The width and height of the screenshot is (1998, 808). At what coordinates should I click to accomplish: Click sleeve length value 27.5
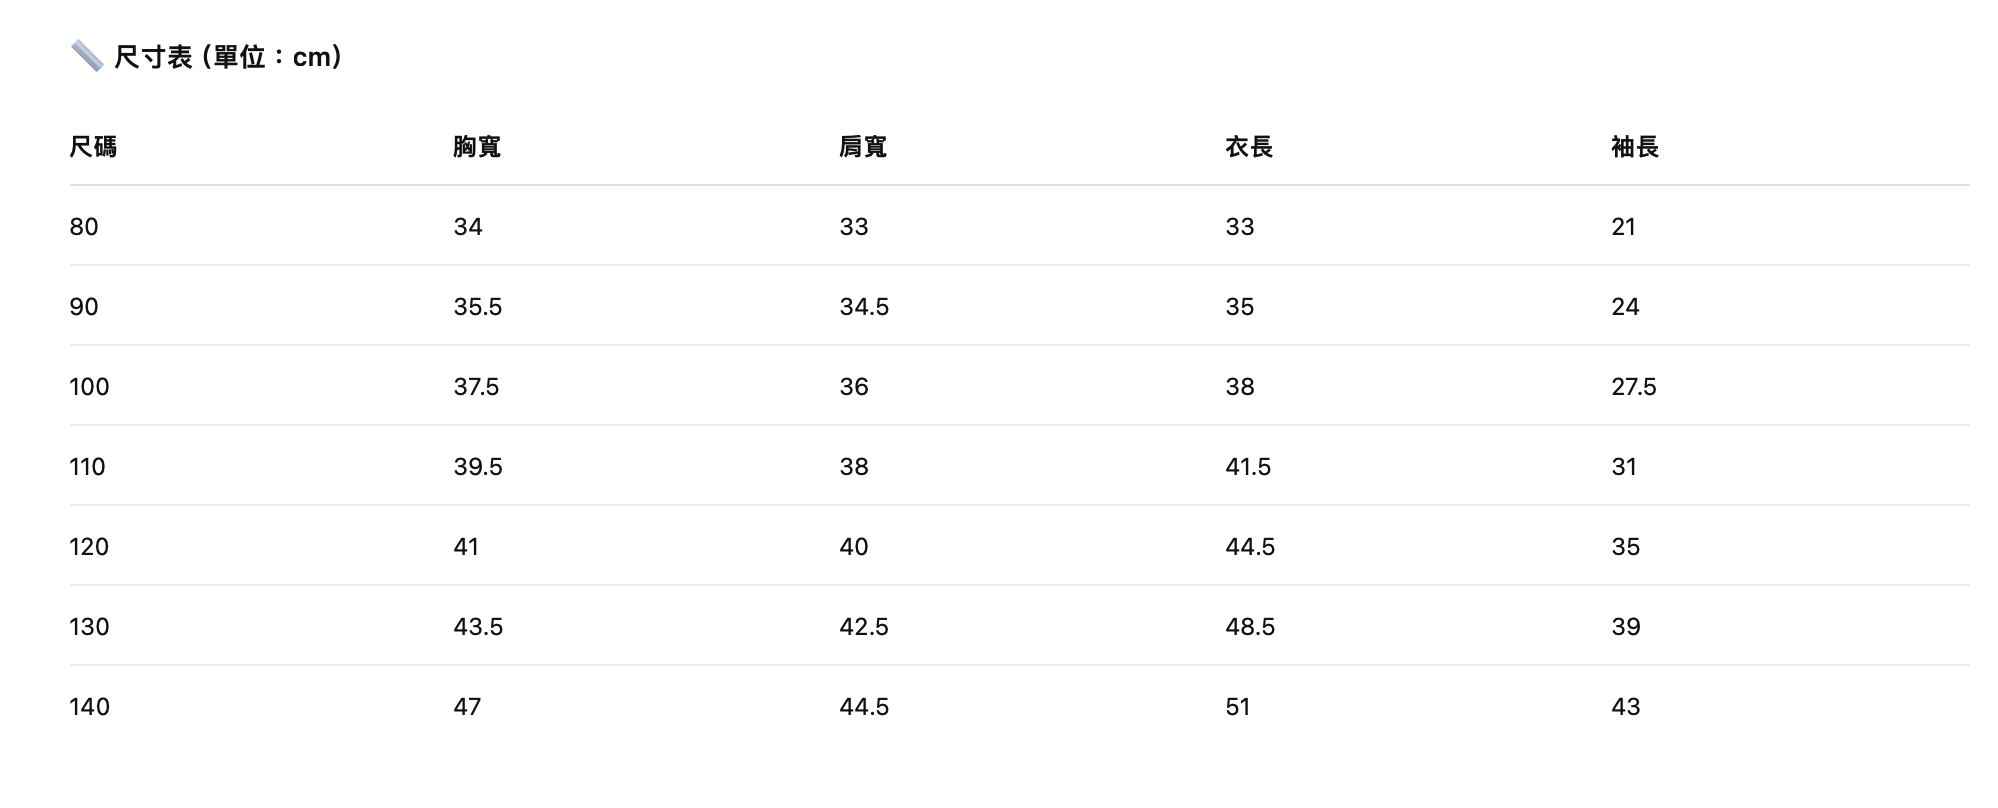[1634, 387]
